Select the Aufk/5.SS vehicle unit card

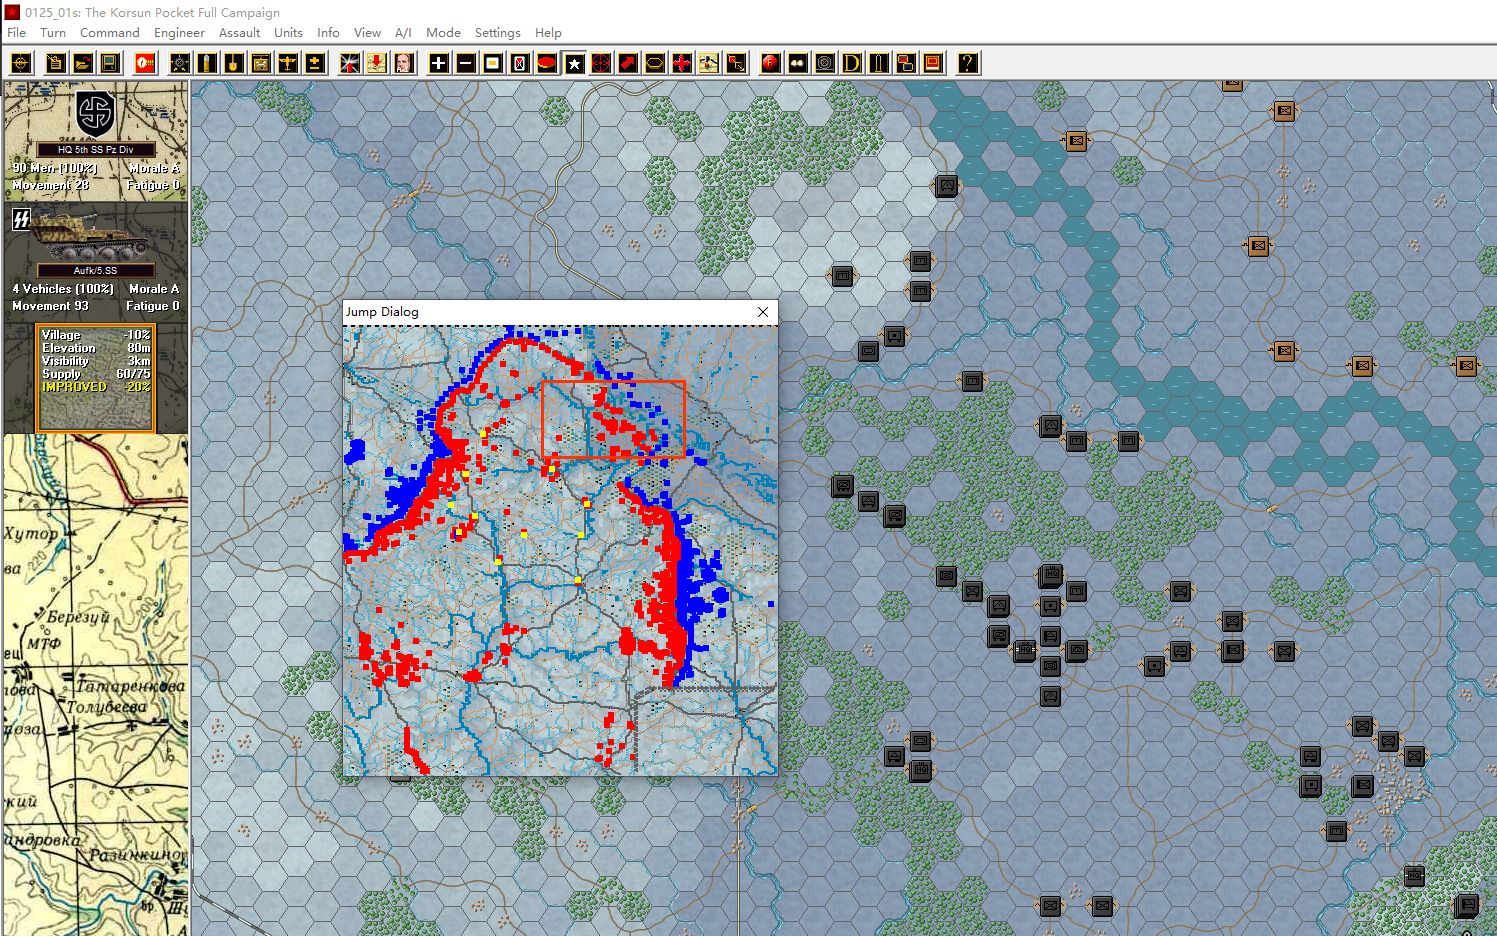96,261
